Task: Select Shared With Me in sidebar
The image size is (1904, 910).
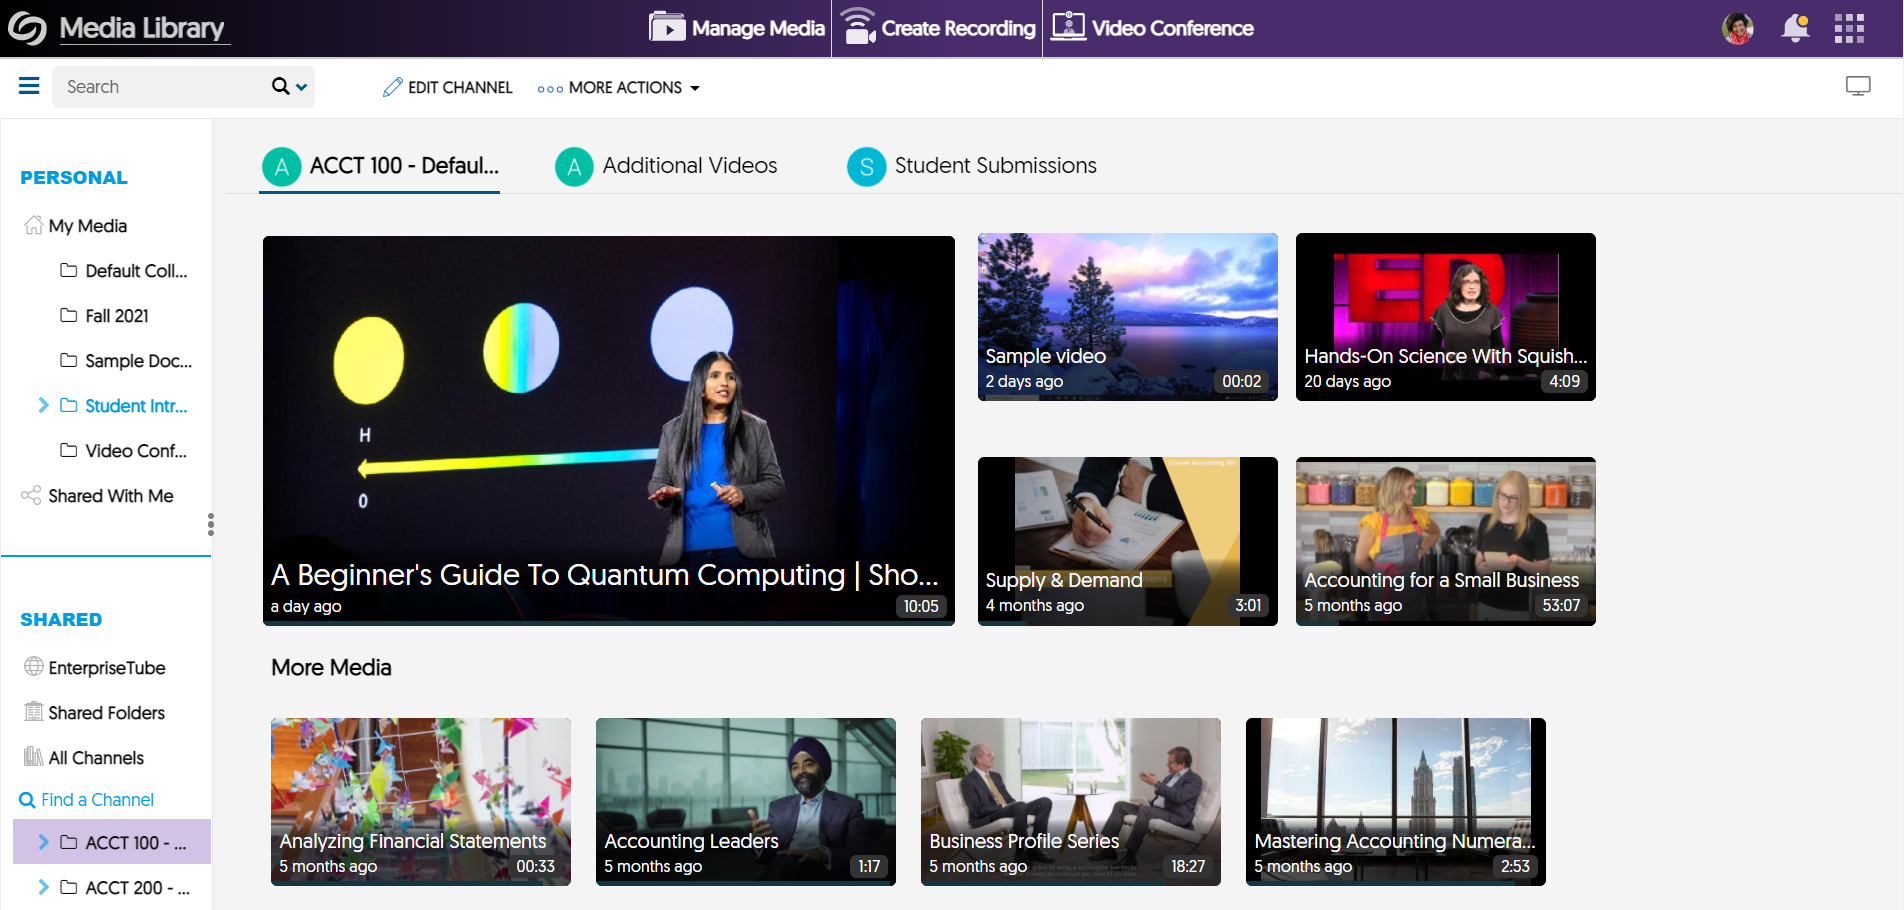Action: point(110,496)
